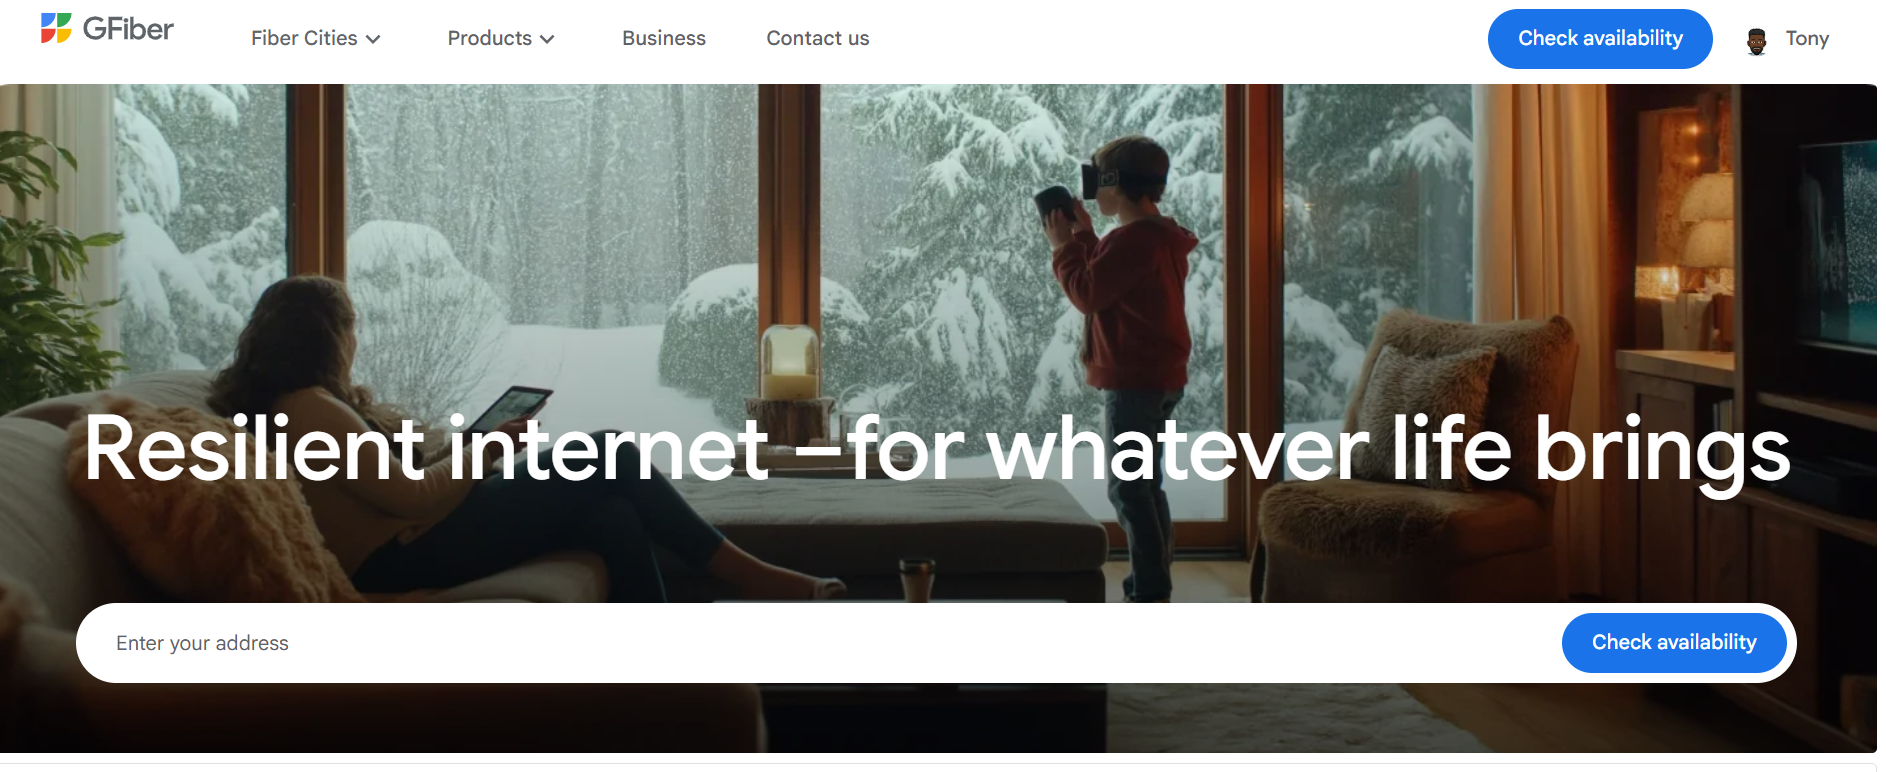Click the GFiber wordmark text
Viewport: 1886px width, 772px height.
pos(128,29)
